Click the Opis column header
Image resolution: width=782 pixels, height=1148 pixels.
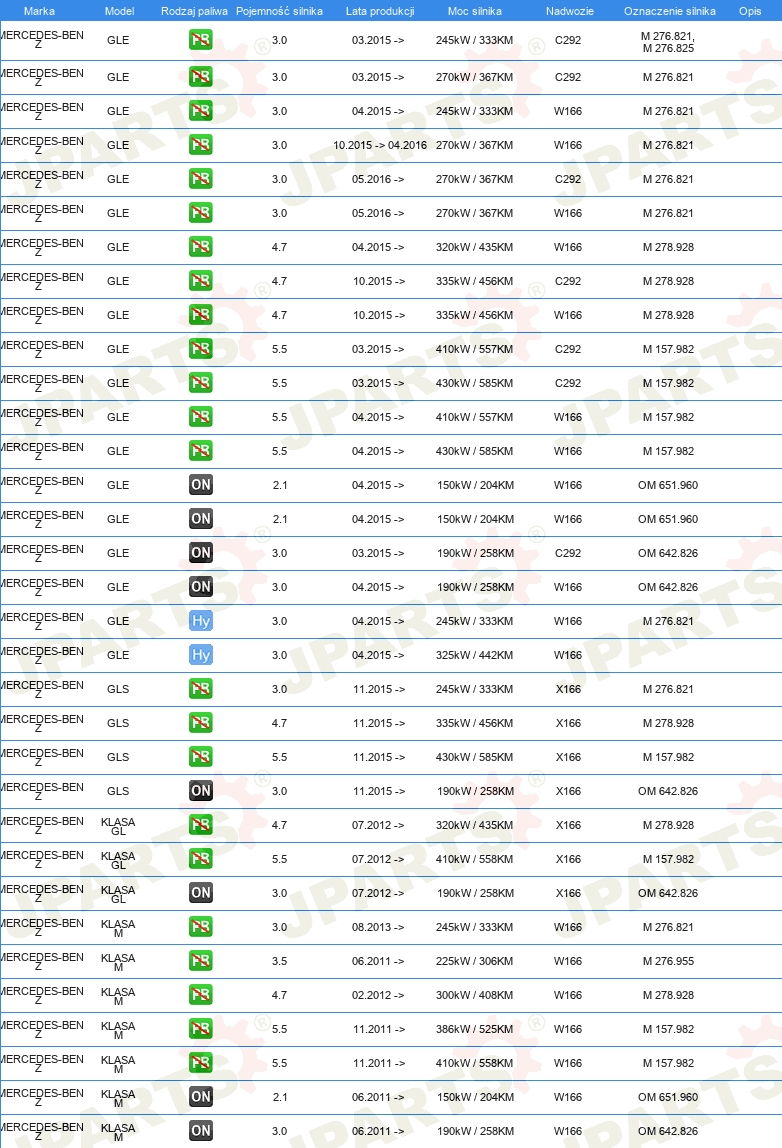point(750,11)
